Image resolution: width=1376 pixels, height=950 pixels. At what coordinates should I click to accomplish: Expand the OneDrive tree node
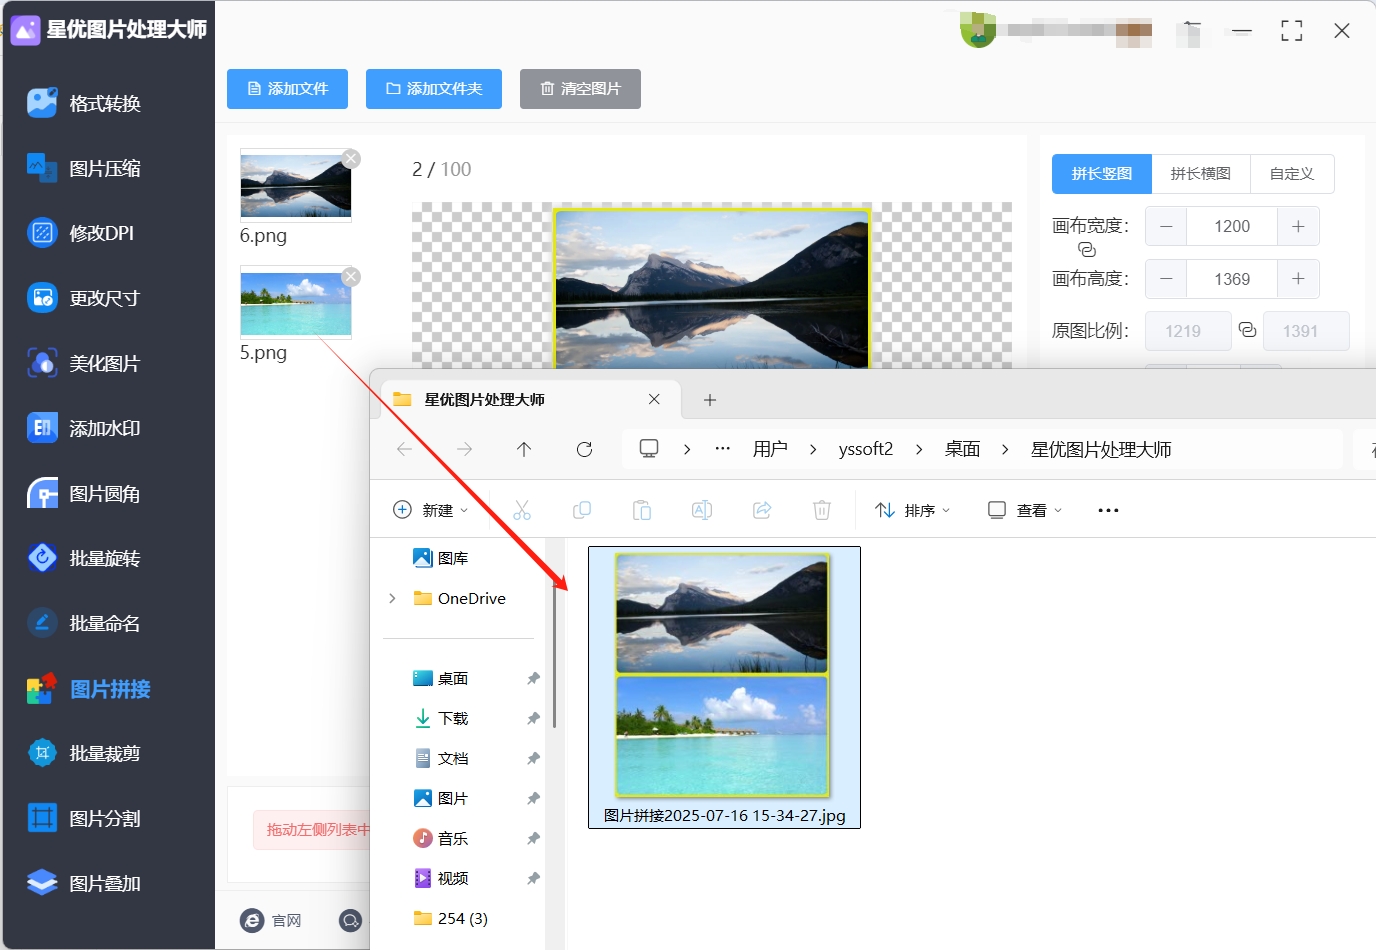(x=392, y=598)
